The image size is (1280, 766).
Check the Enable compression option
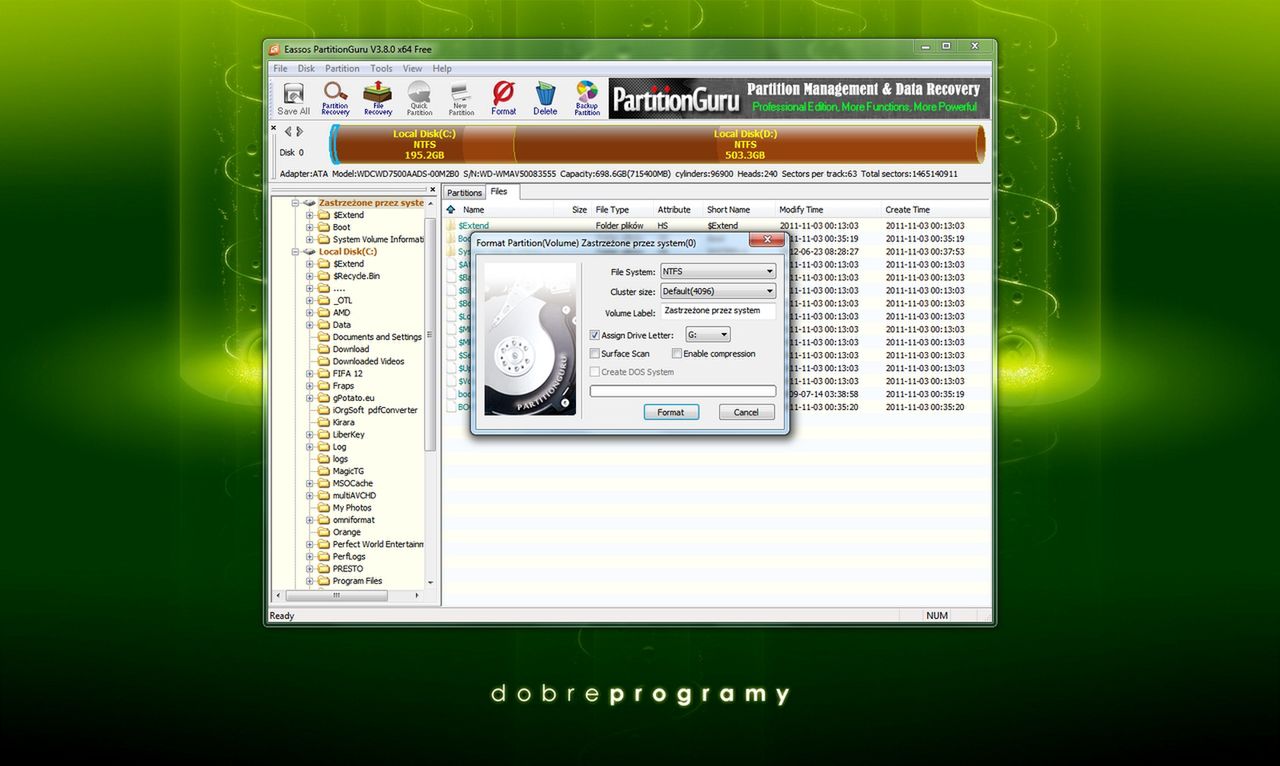tap(677, 353)
